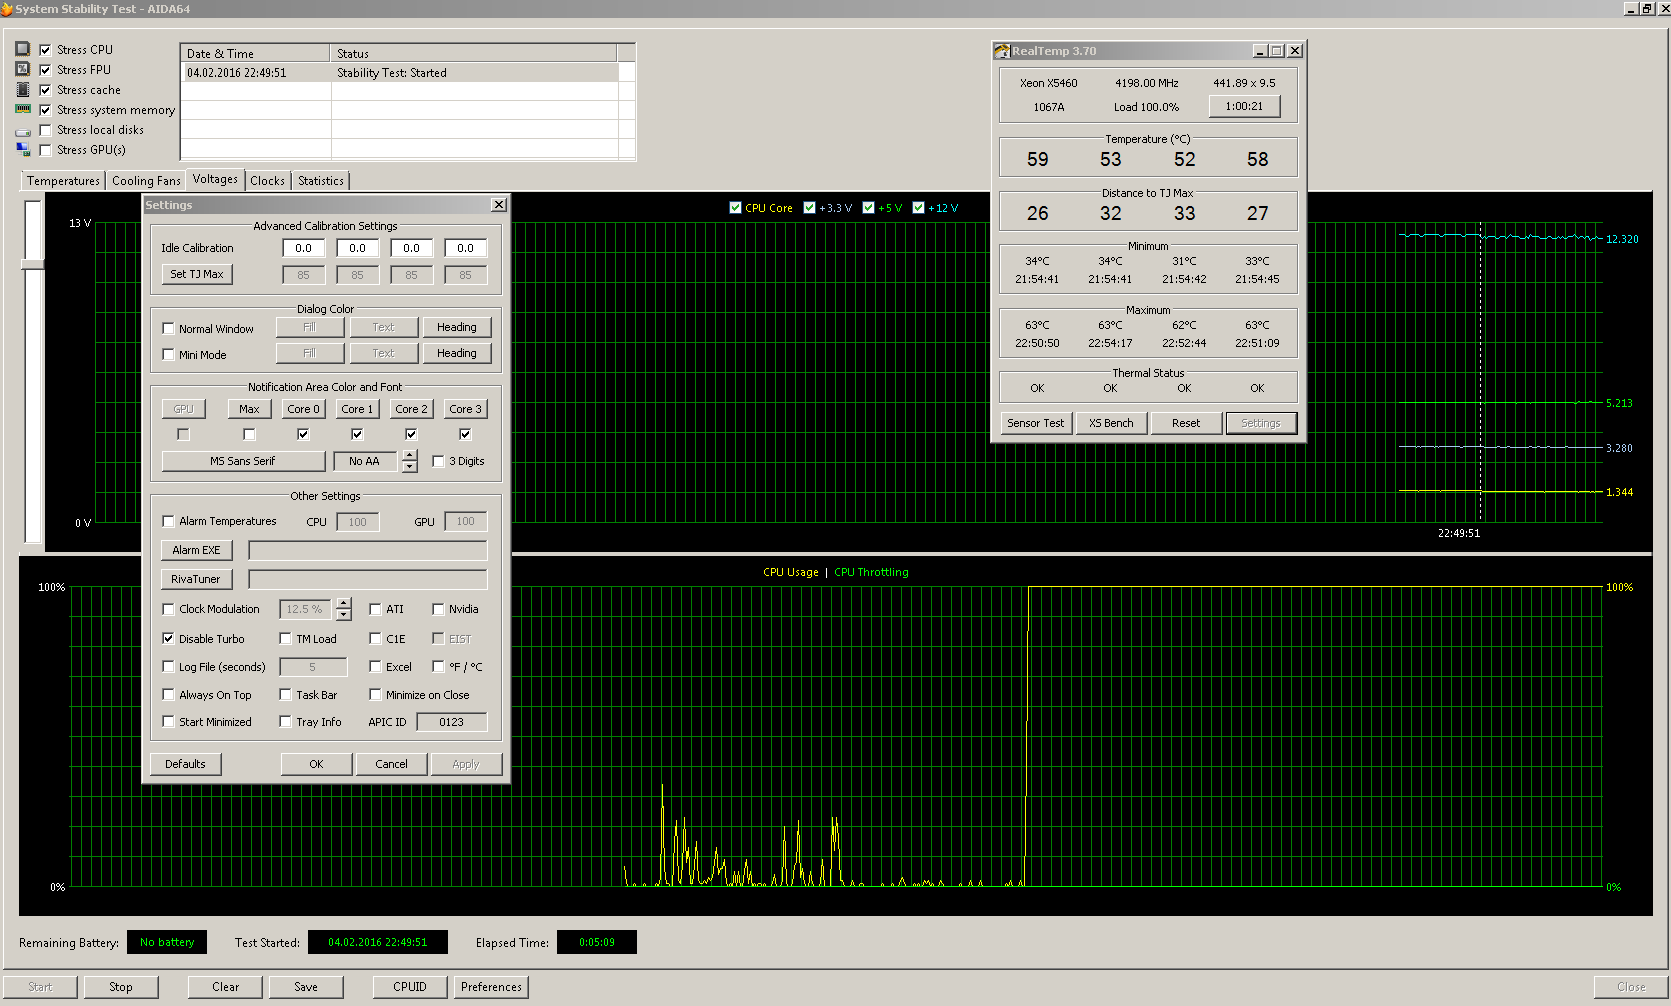
Task: Click the No AA stepper down arrow
Action: pos(409,467)
